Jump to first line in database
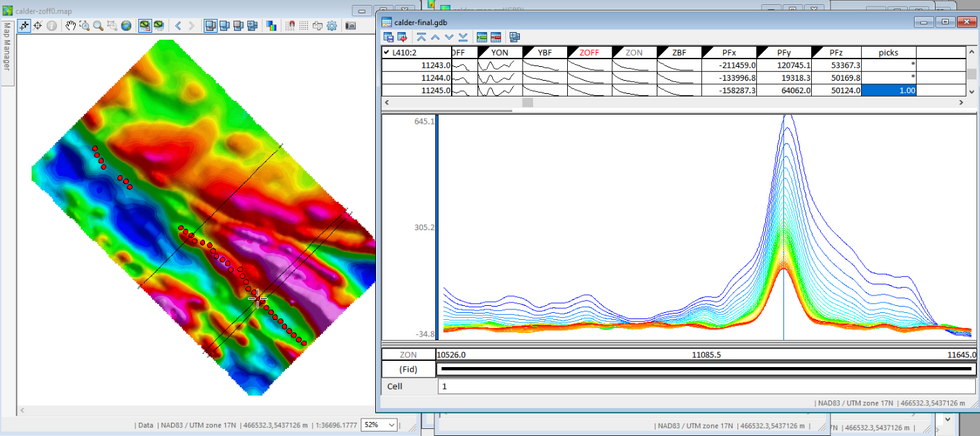 pos(423,37)
